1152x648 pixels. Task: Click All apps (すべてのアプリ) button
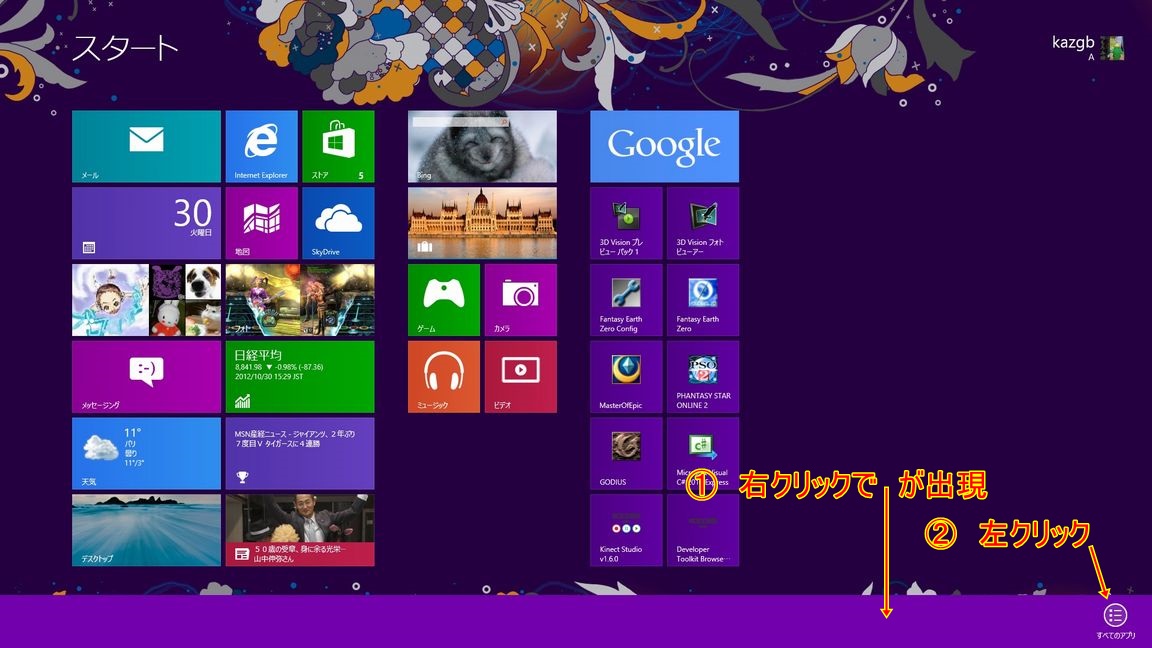(1115, 621)
